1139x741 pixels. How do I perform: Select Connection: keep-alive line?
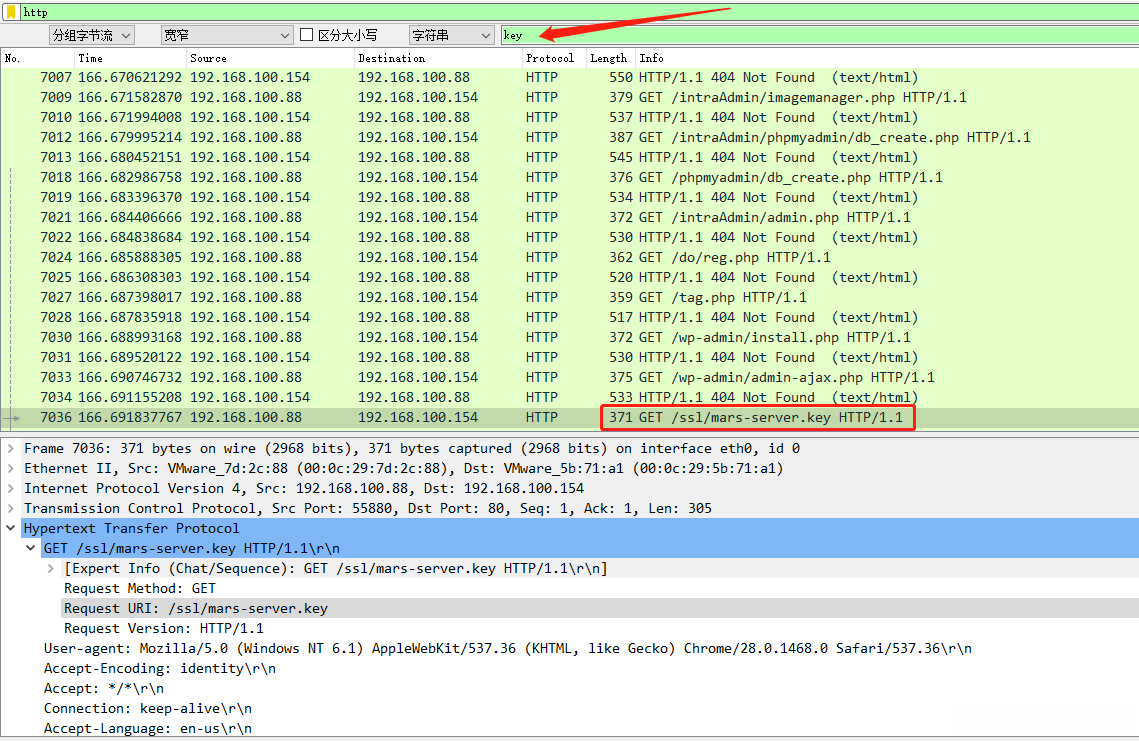click(x=147, y=708)
